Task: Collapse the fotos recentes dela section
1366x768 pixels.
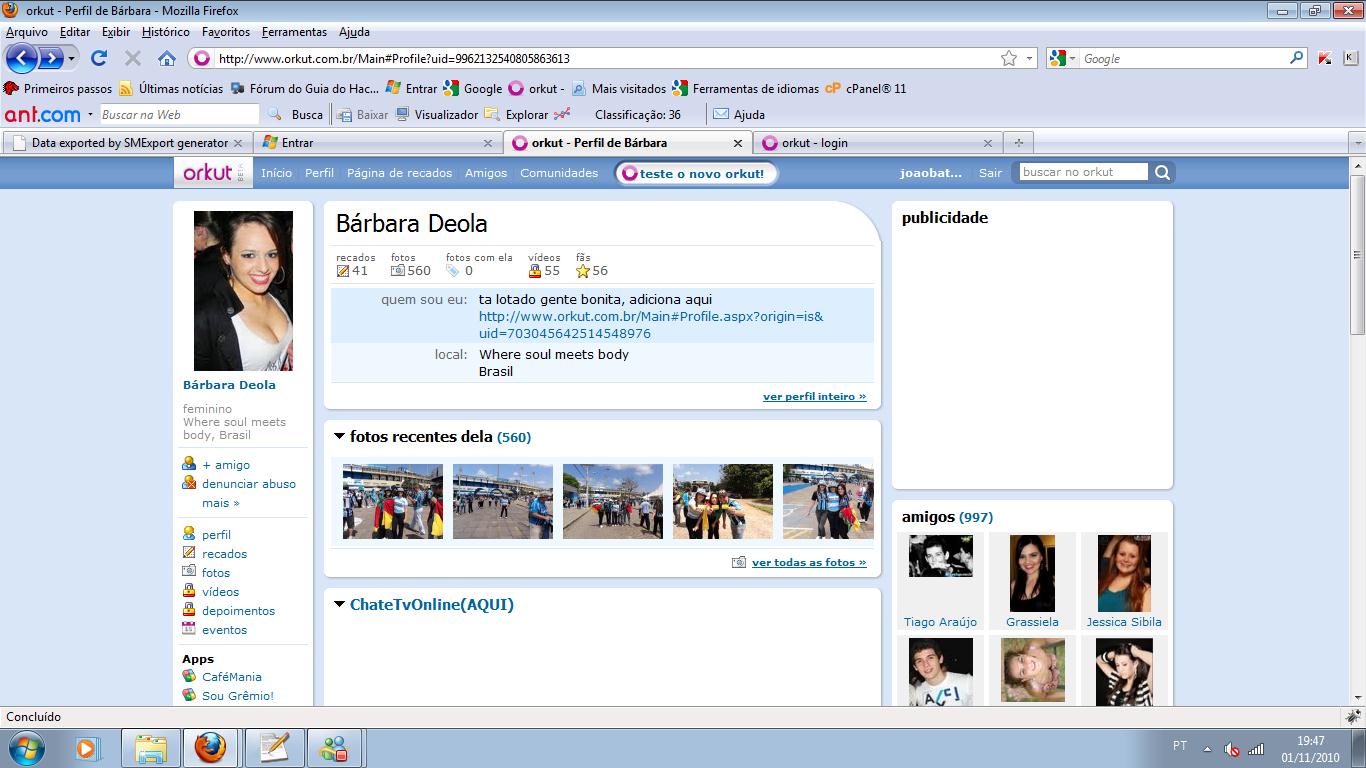Action: pos(338,436)
